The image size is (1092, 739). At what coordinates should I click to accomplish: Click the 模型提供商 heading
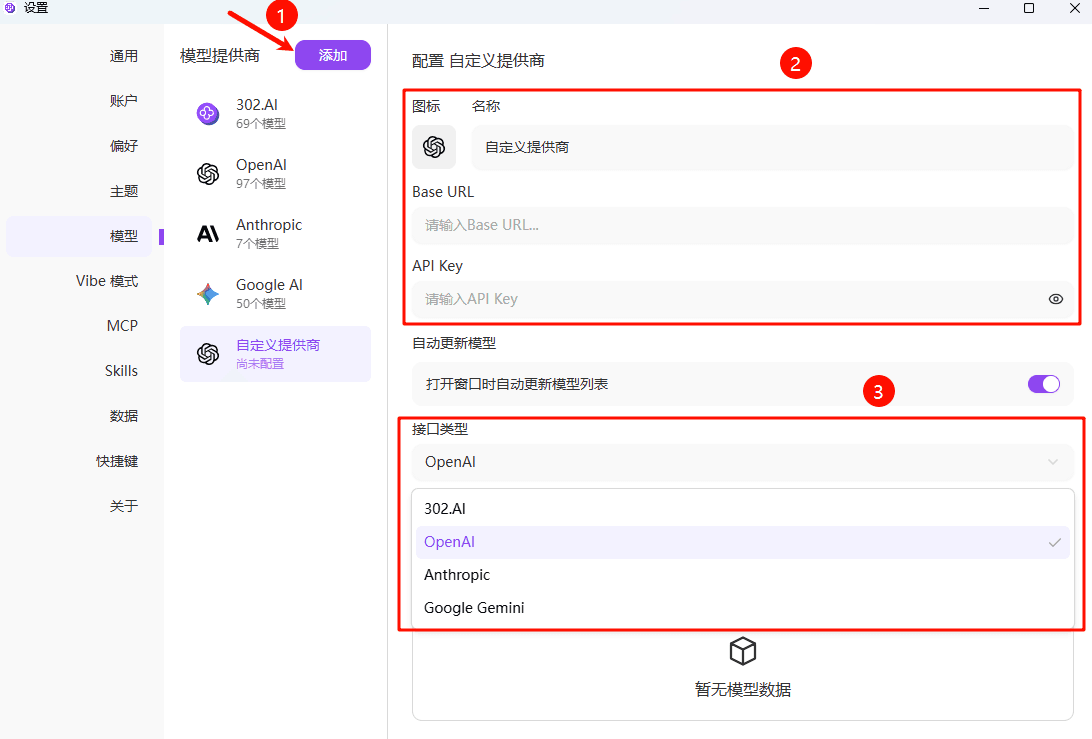click(219, 56)
